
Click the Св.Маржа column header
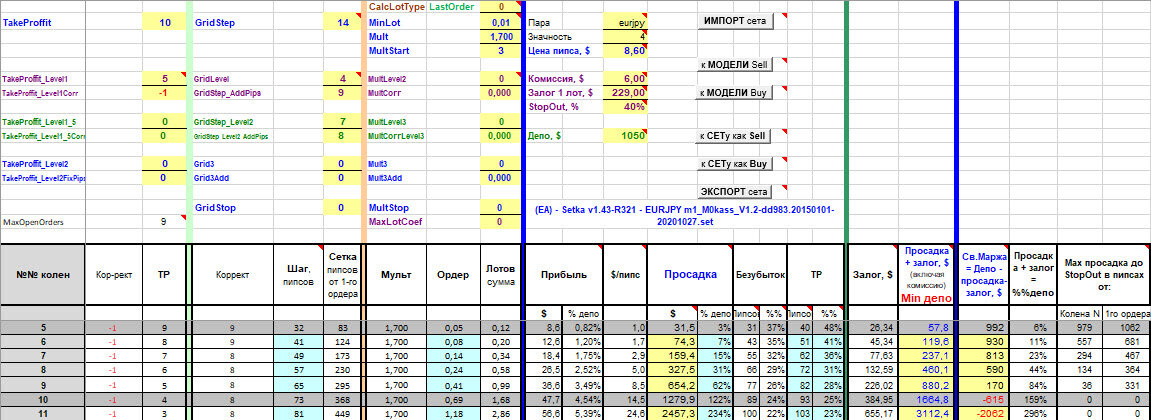coord(984,275)
